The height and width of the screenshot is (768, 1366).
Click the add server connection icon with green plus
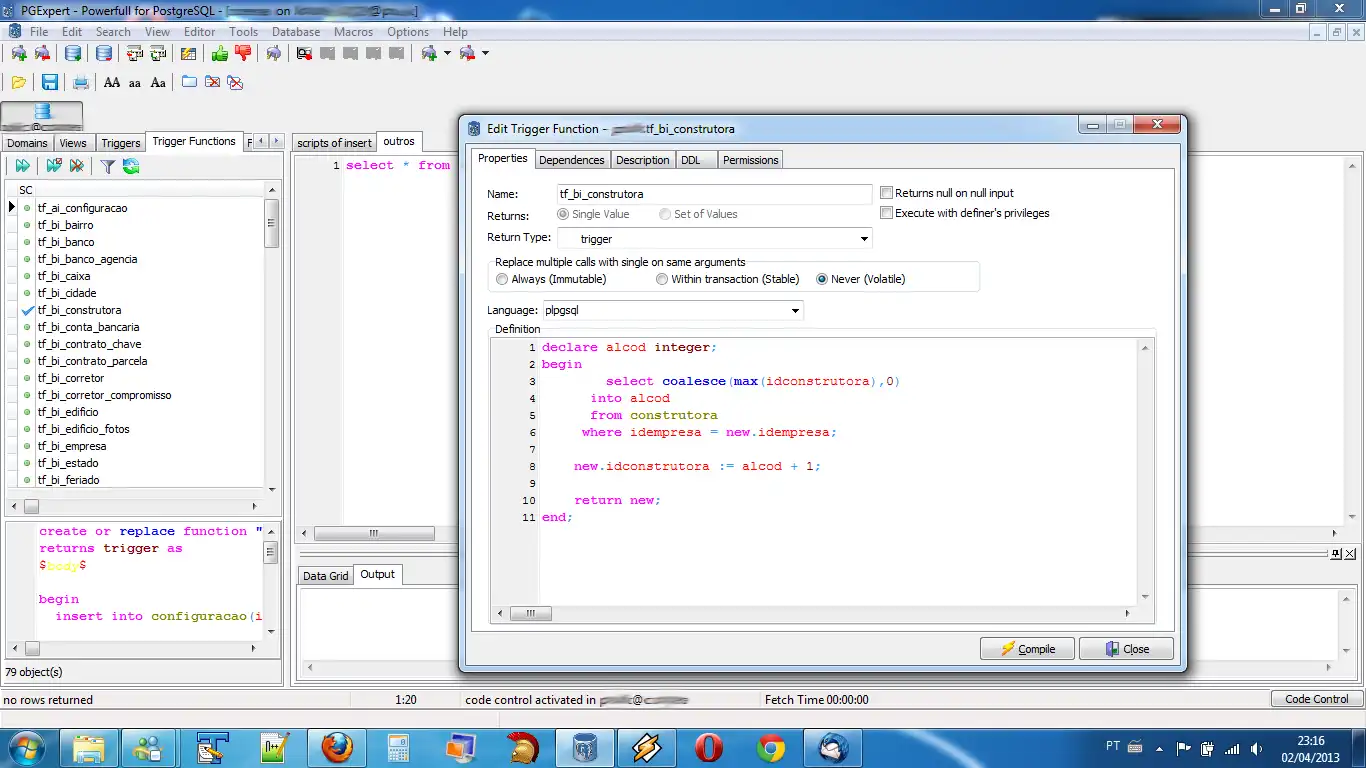(x=18, y=53)
